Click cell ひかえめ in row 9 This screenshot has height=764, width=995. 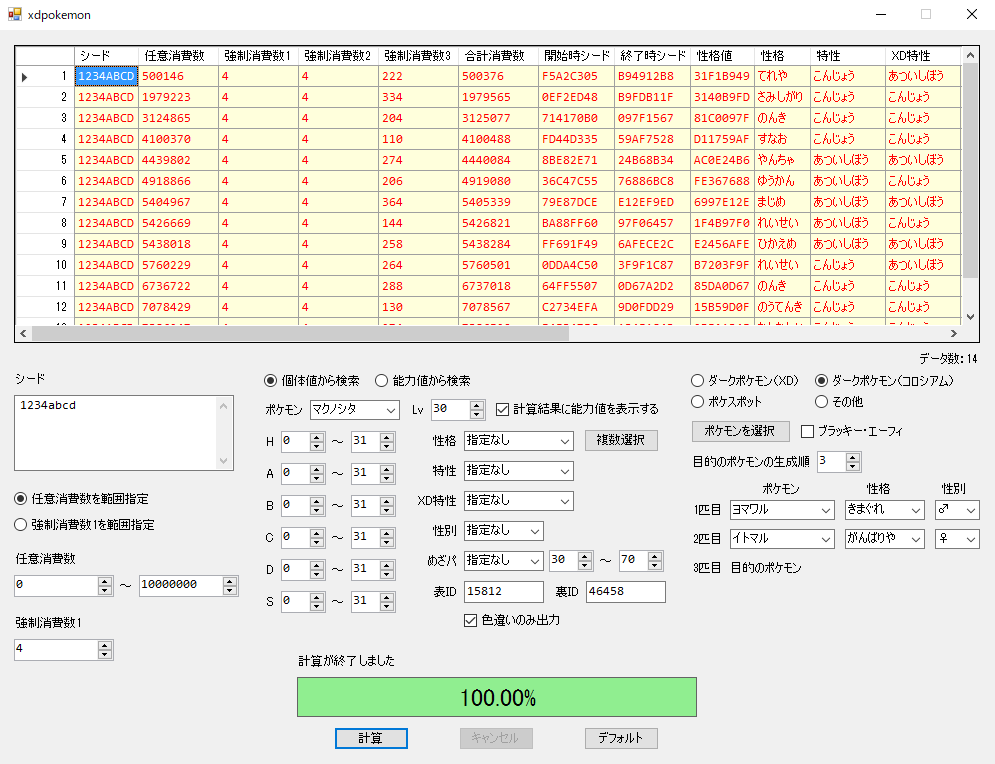point(782,244)
